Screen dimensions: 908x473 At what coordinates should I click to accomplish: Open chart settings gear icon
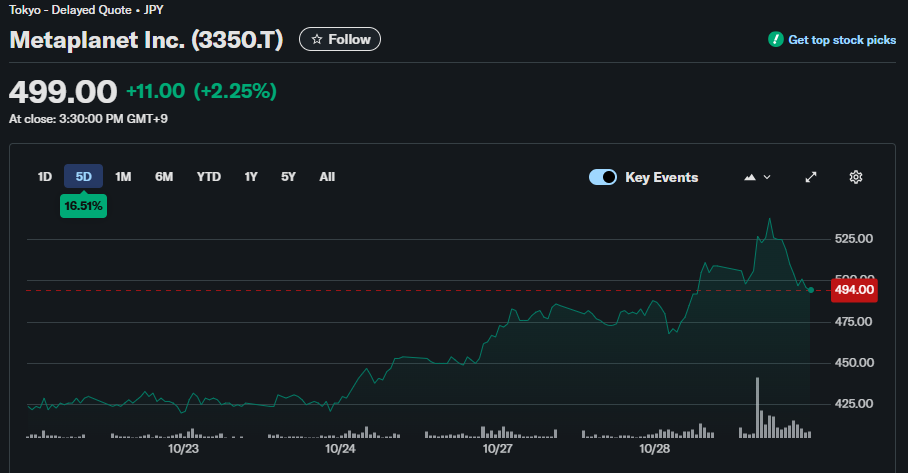[x=856, y=177]
